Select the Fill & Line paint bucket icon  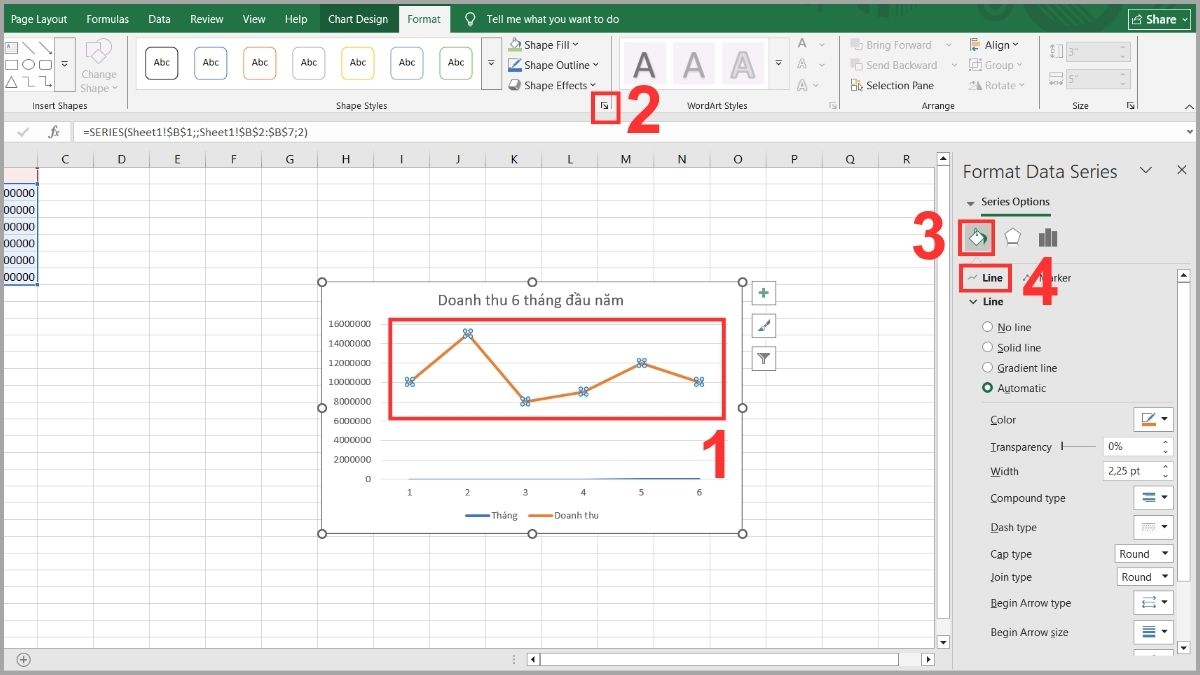click(x=976, y=237)
